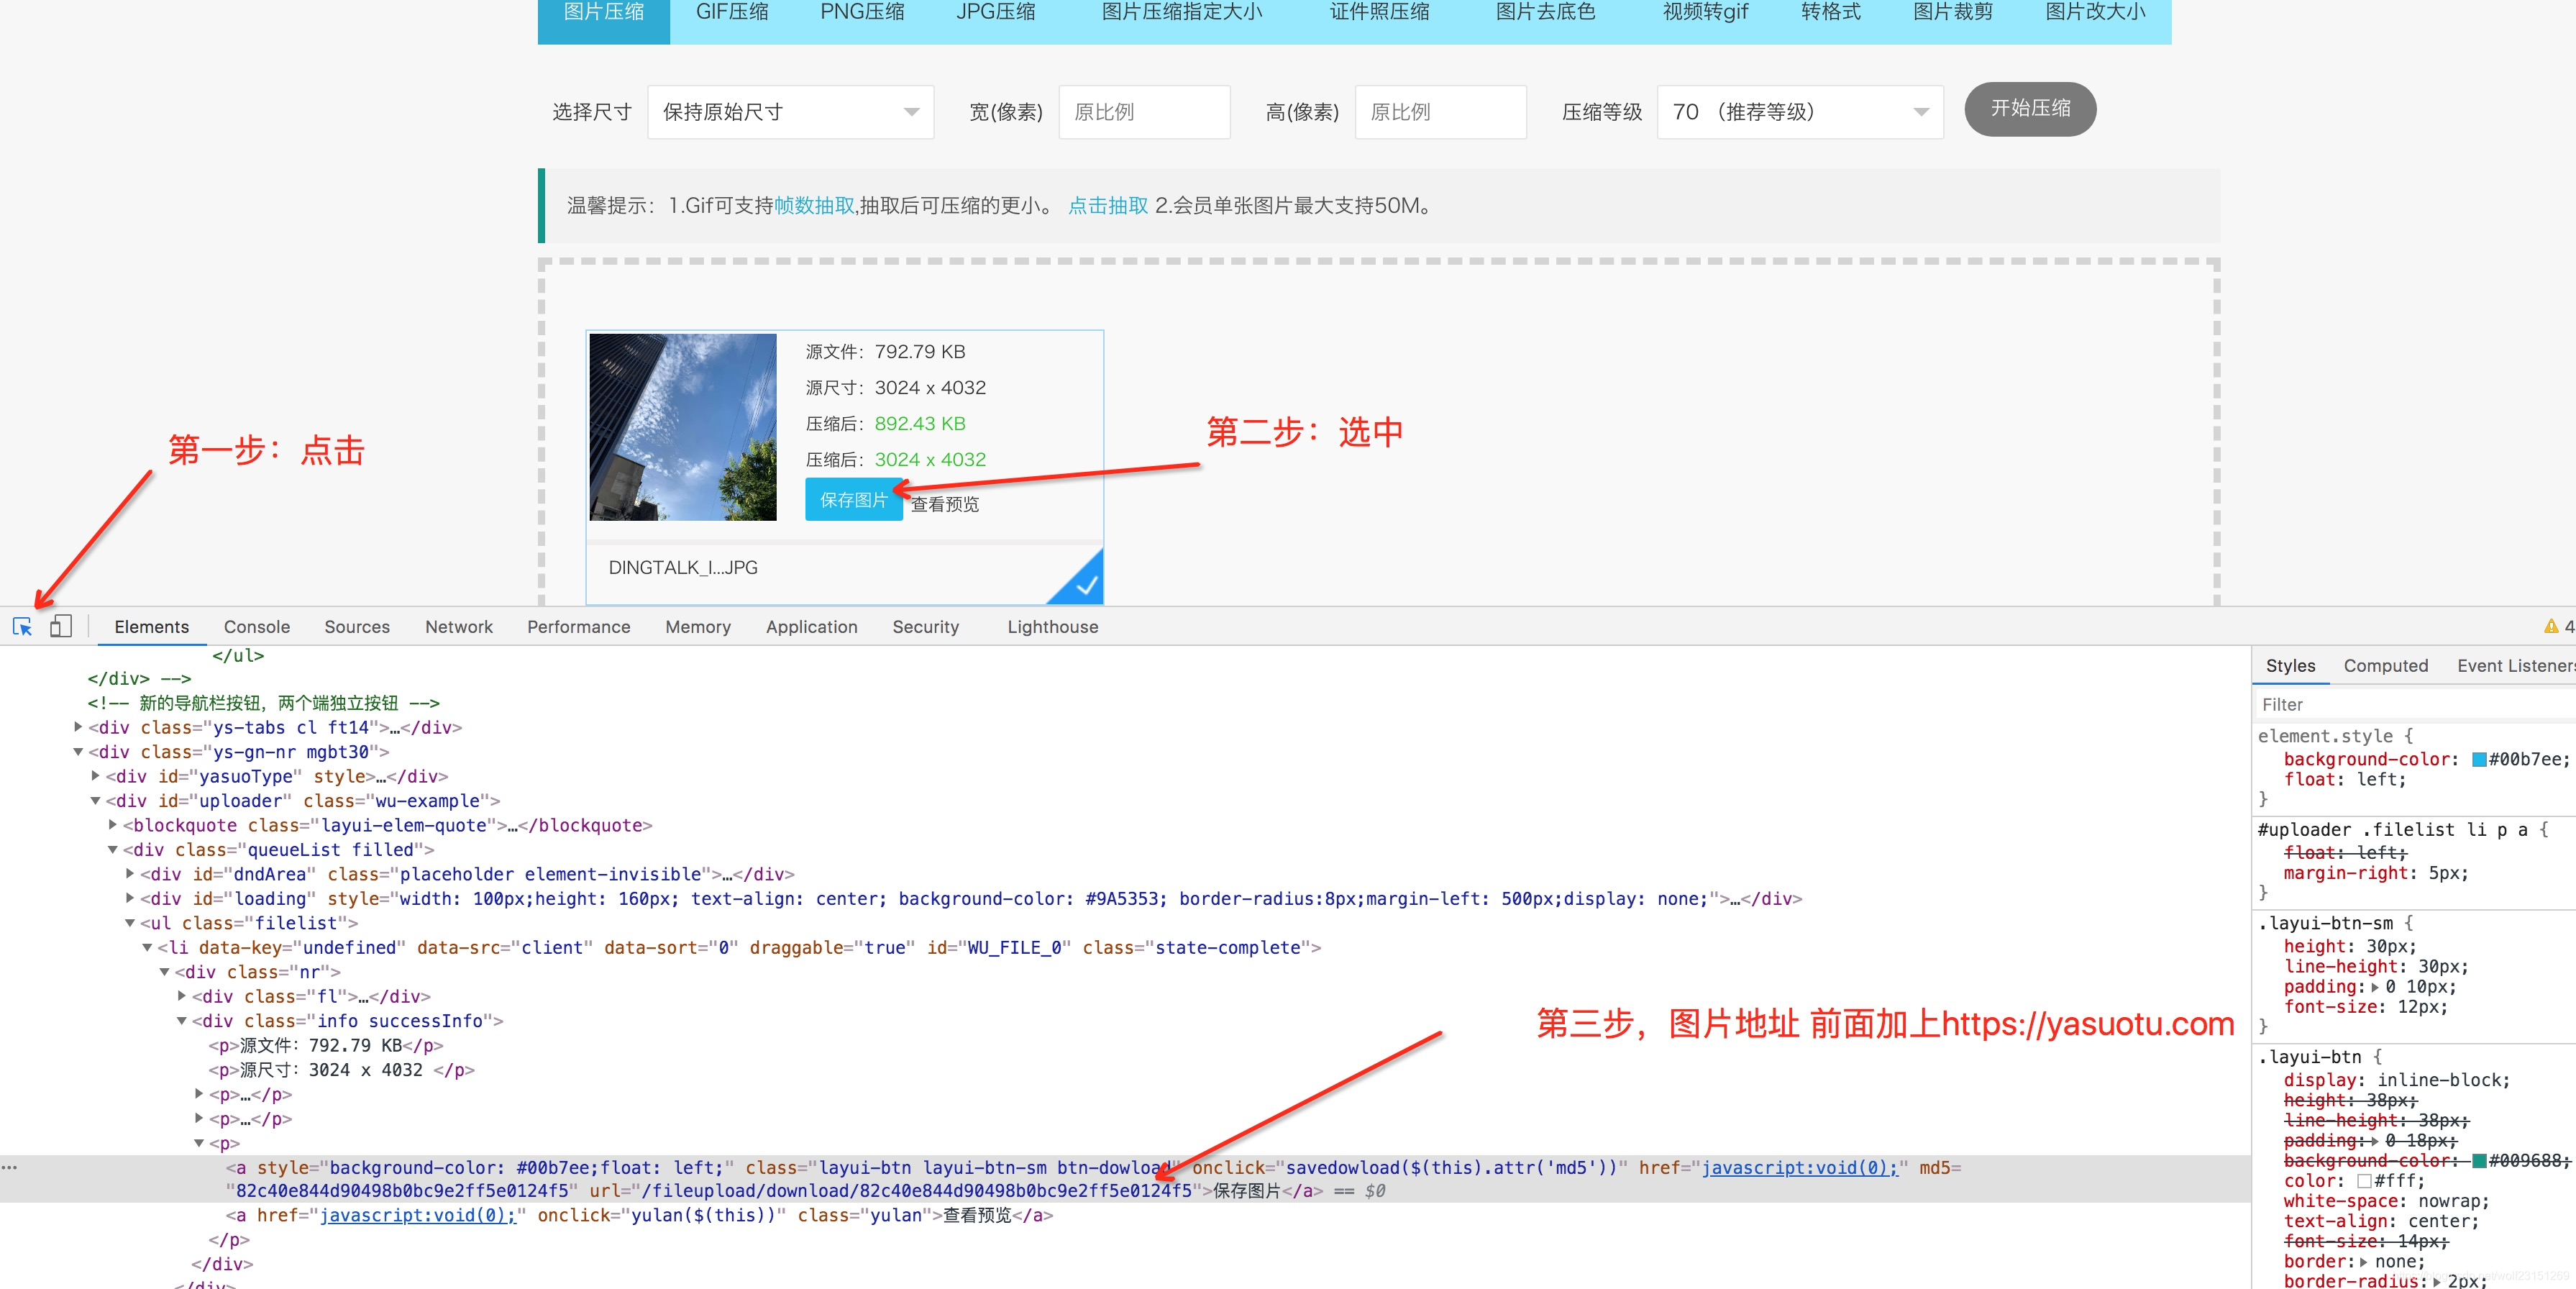Click the 点击抽取 link
Image resolution: width=2576 pixels, height=1289 pixels.
(1108, 206)
